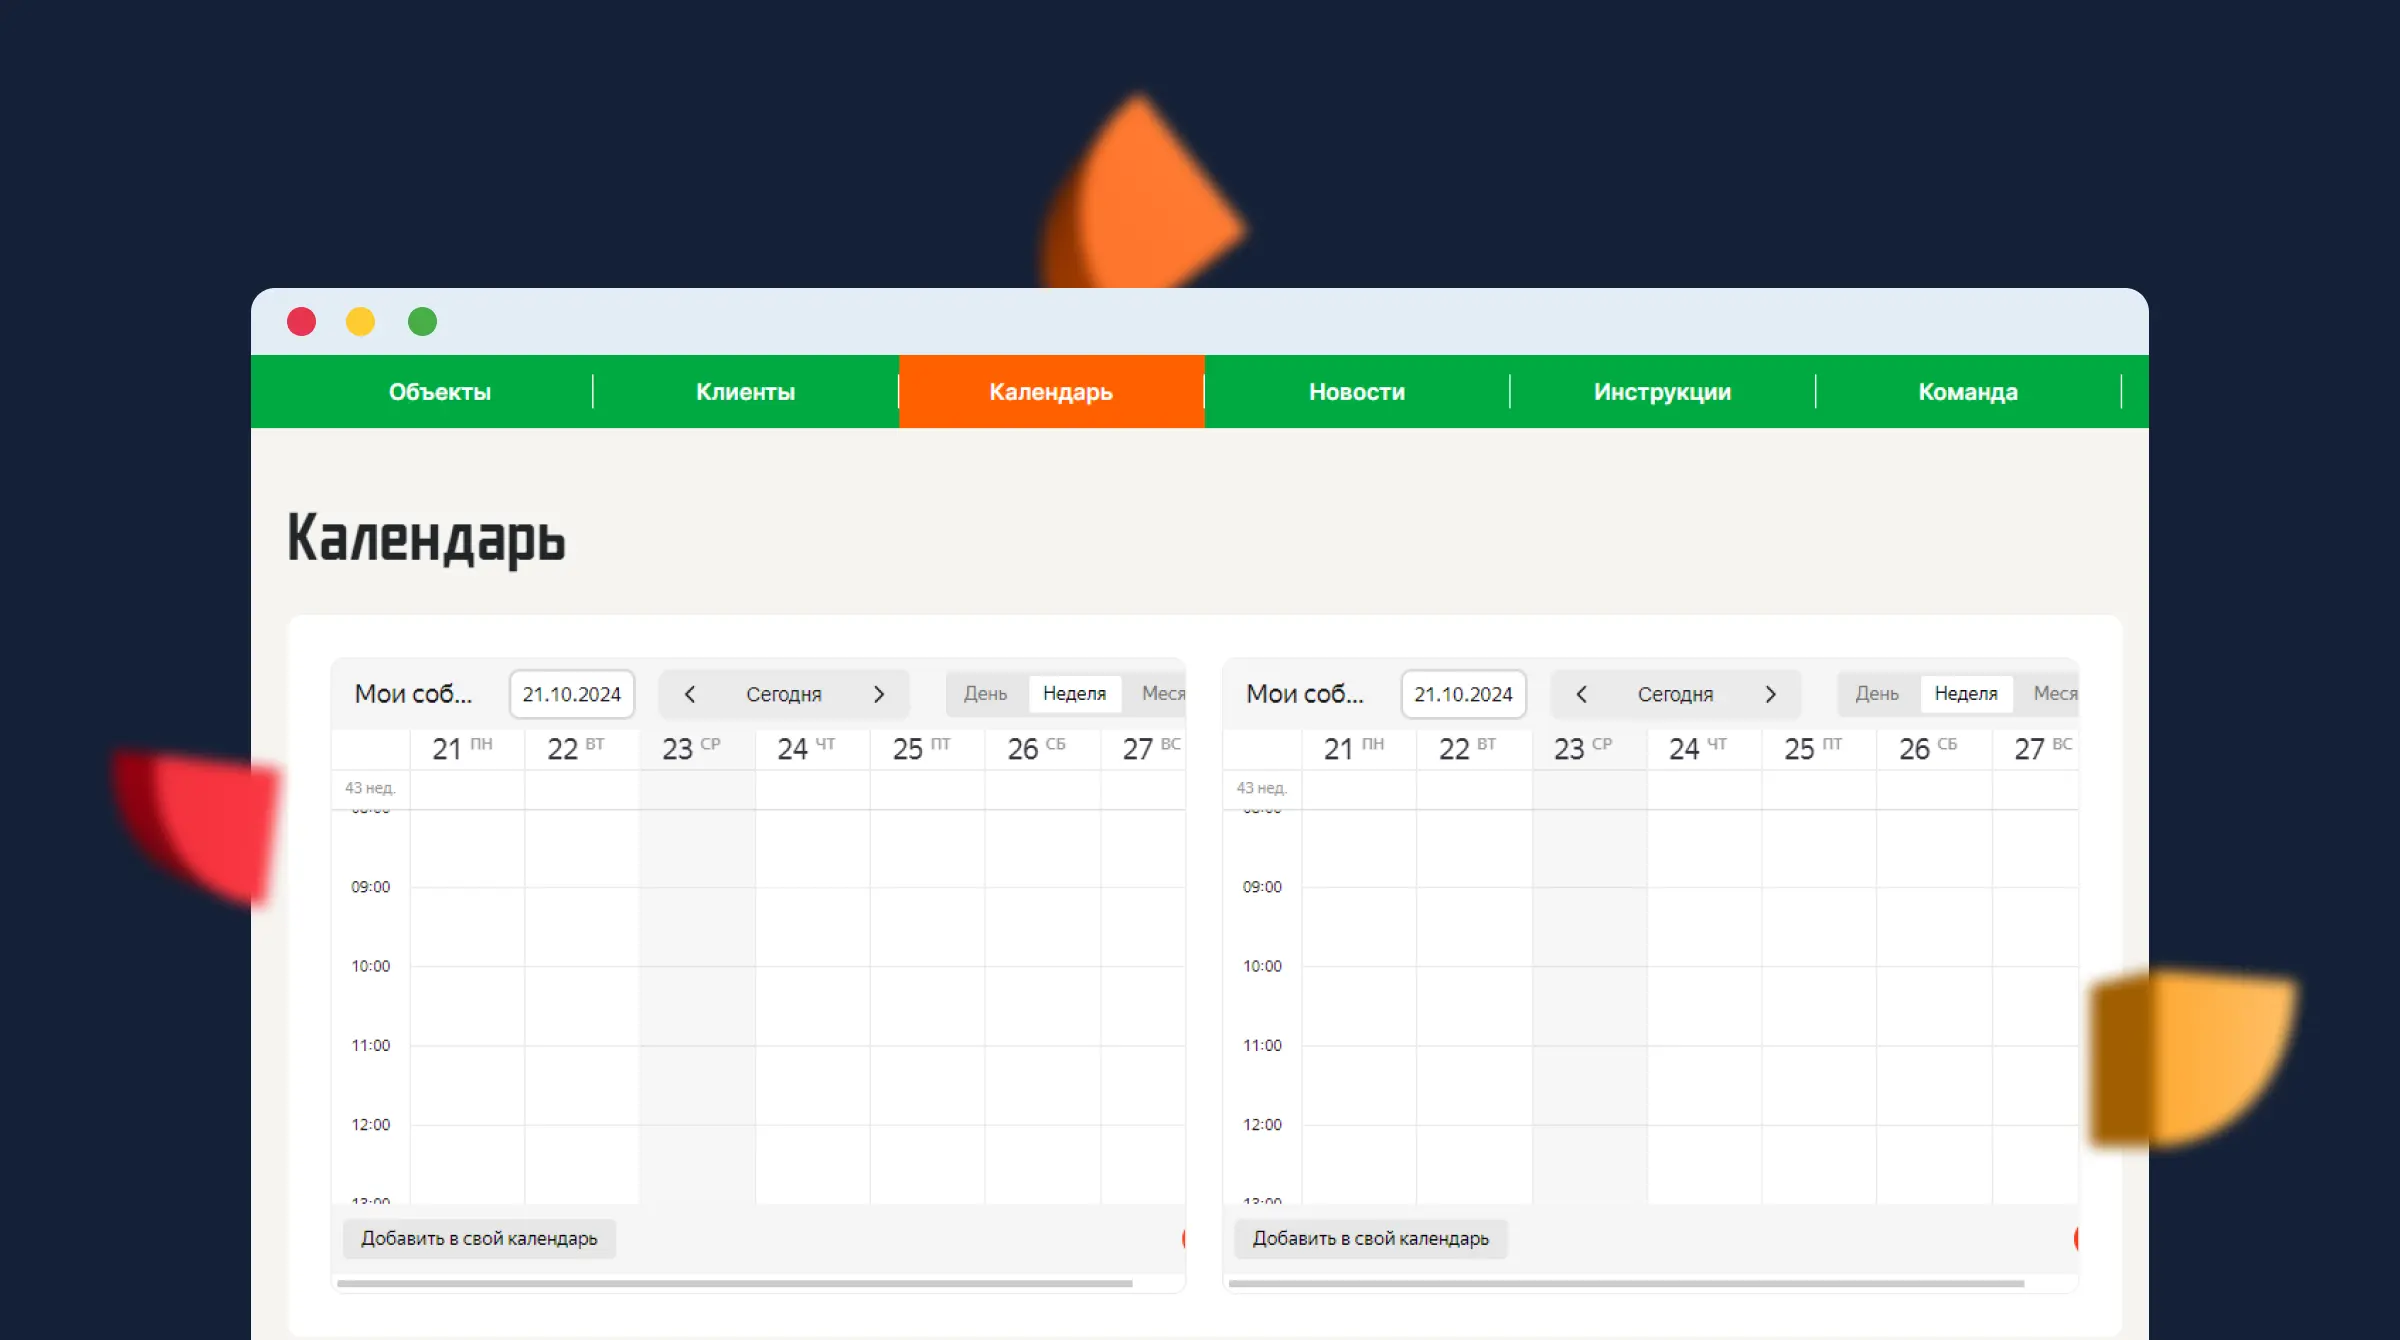Switch left calendar to День view
Screen dimensions: 2400x1340
click(x=985, y=694)
